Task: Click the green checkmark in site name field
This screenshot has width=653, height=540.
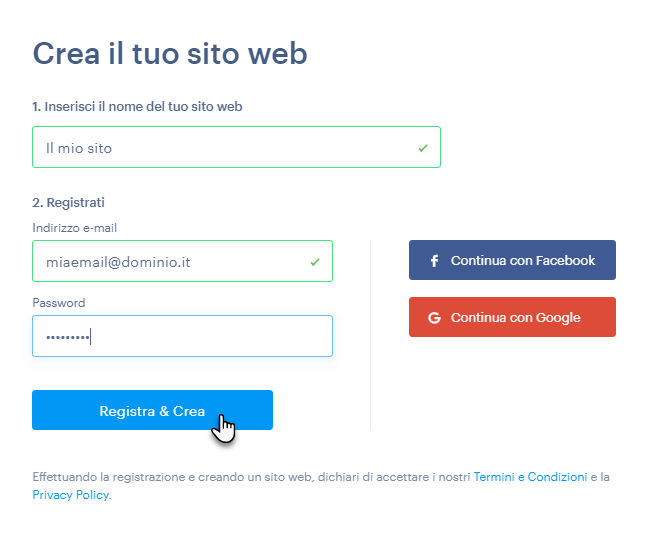Action: pos(423,148)
